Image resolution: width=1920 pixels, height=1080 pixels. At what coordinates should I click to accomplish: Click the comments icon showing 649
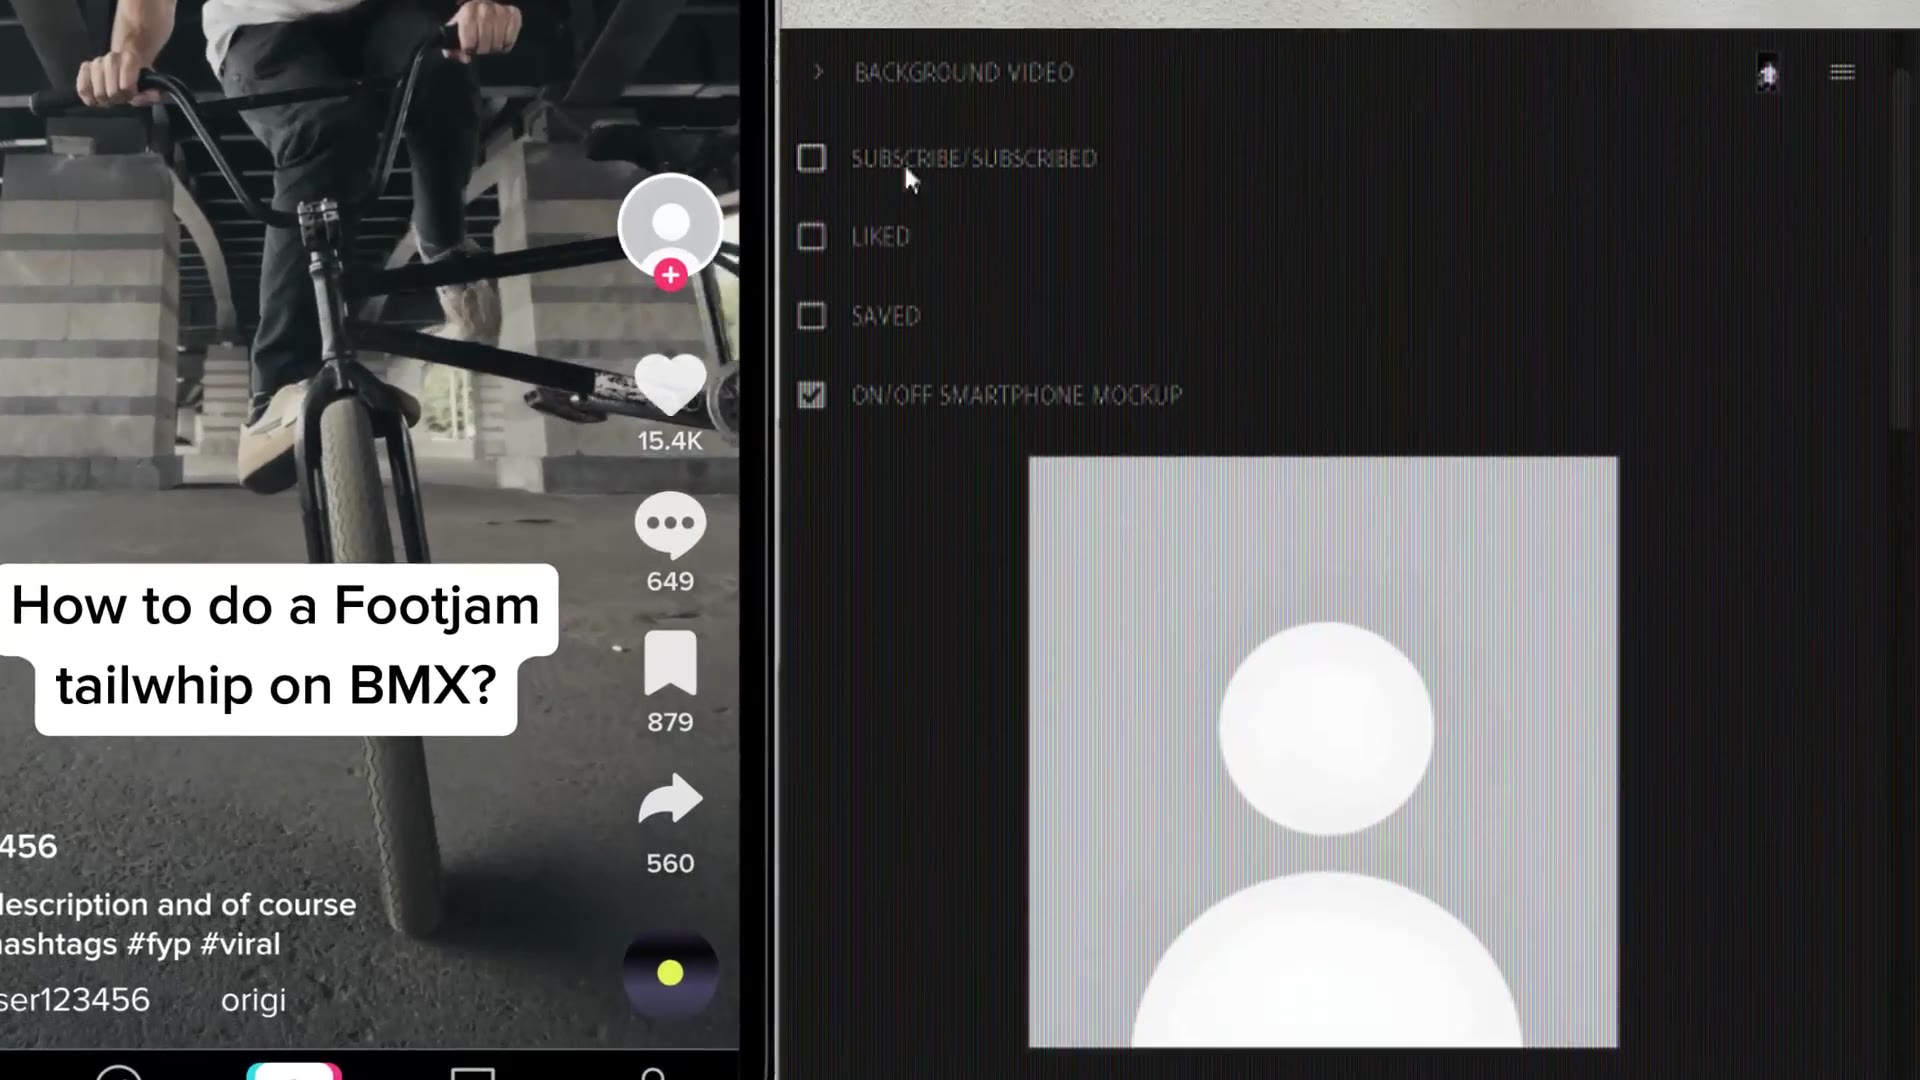(671, 524)
